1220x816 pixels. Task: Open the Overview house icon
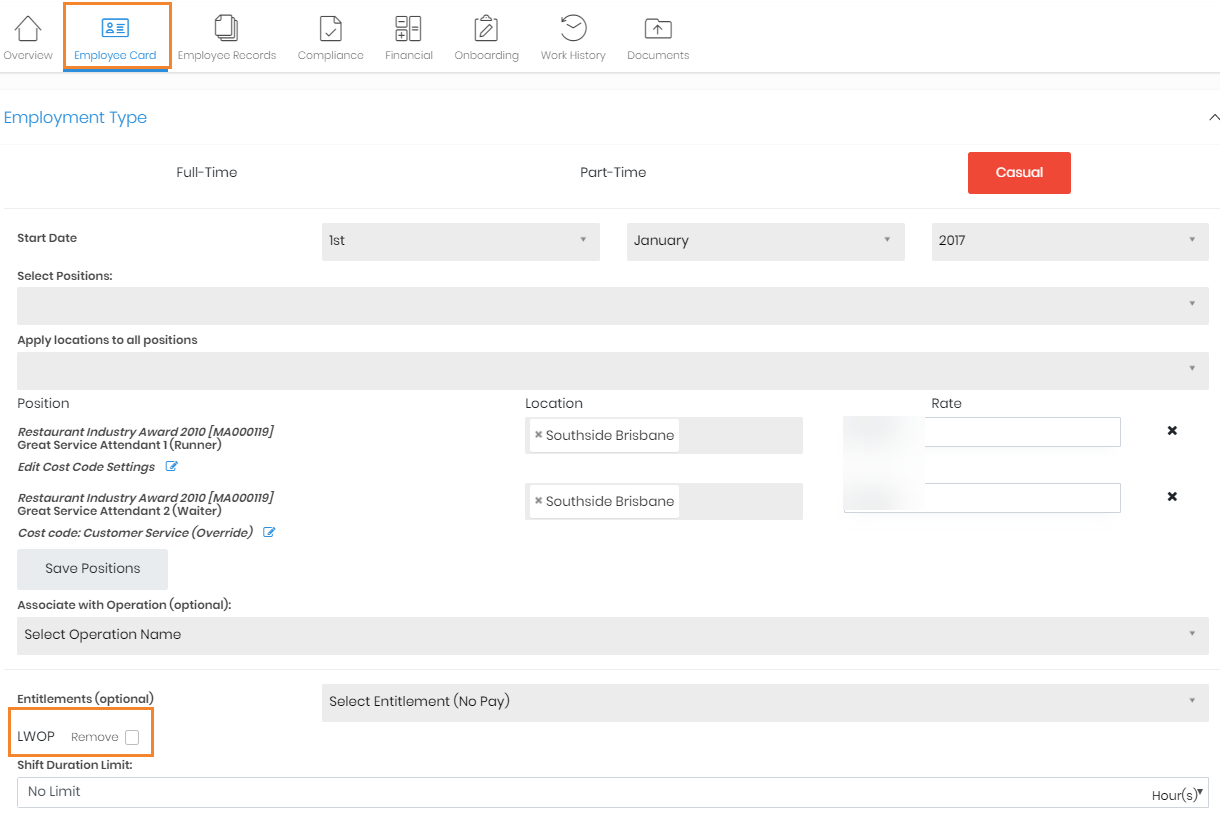click(x=28, y=30)
